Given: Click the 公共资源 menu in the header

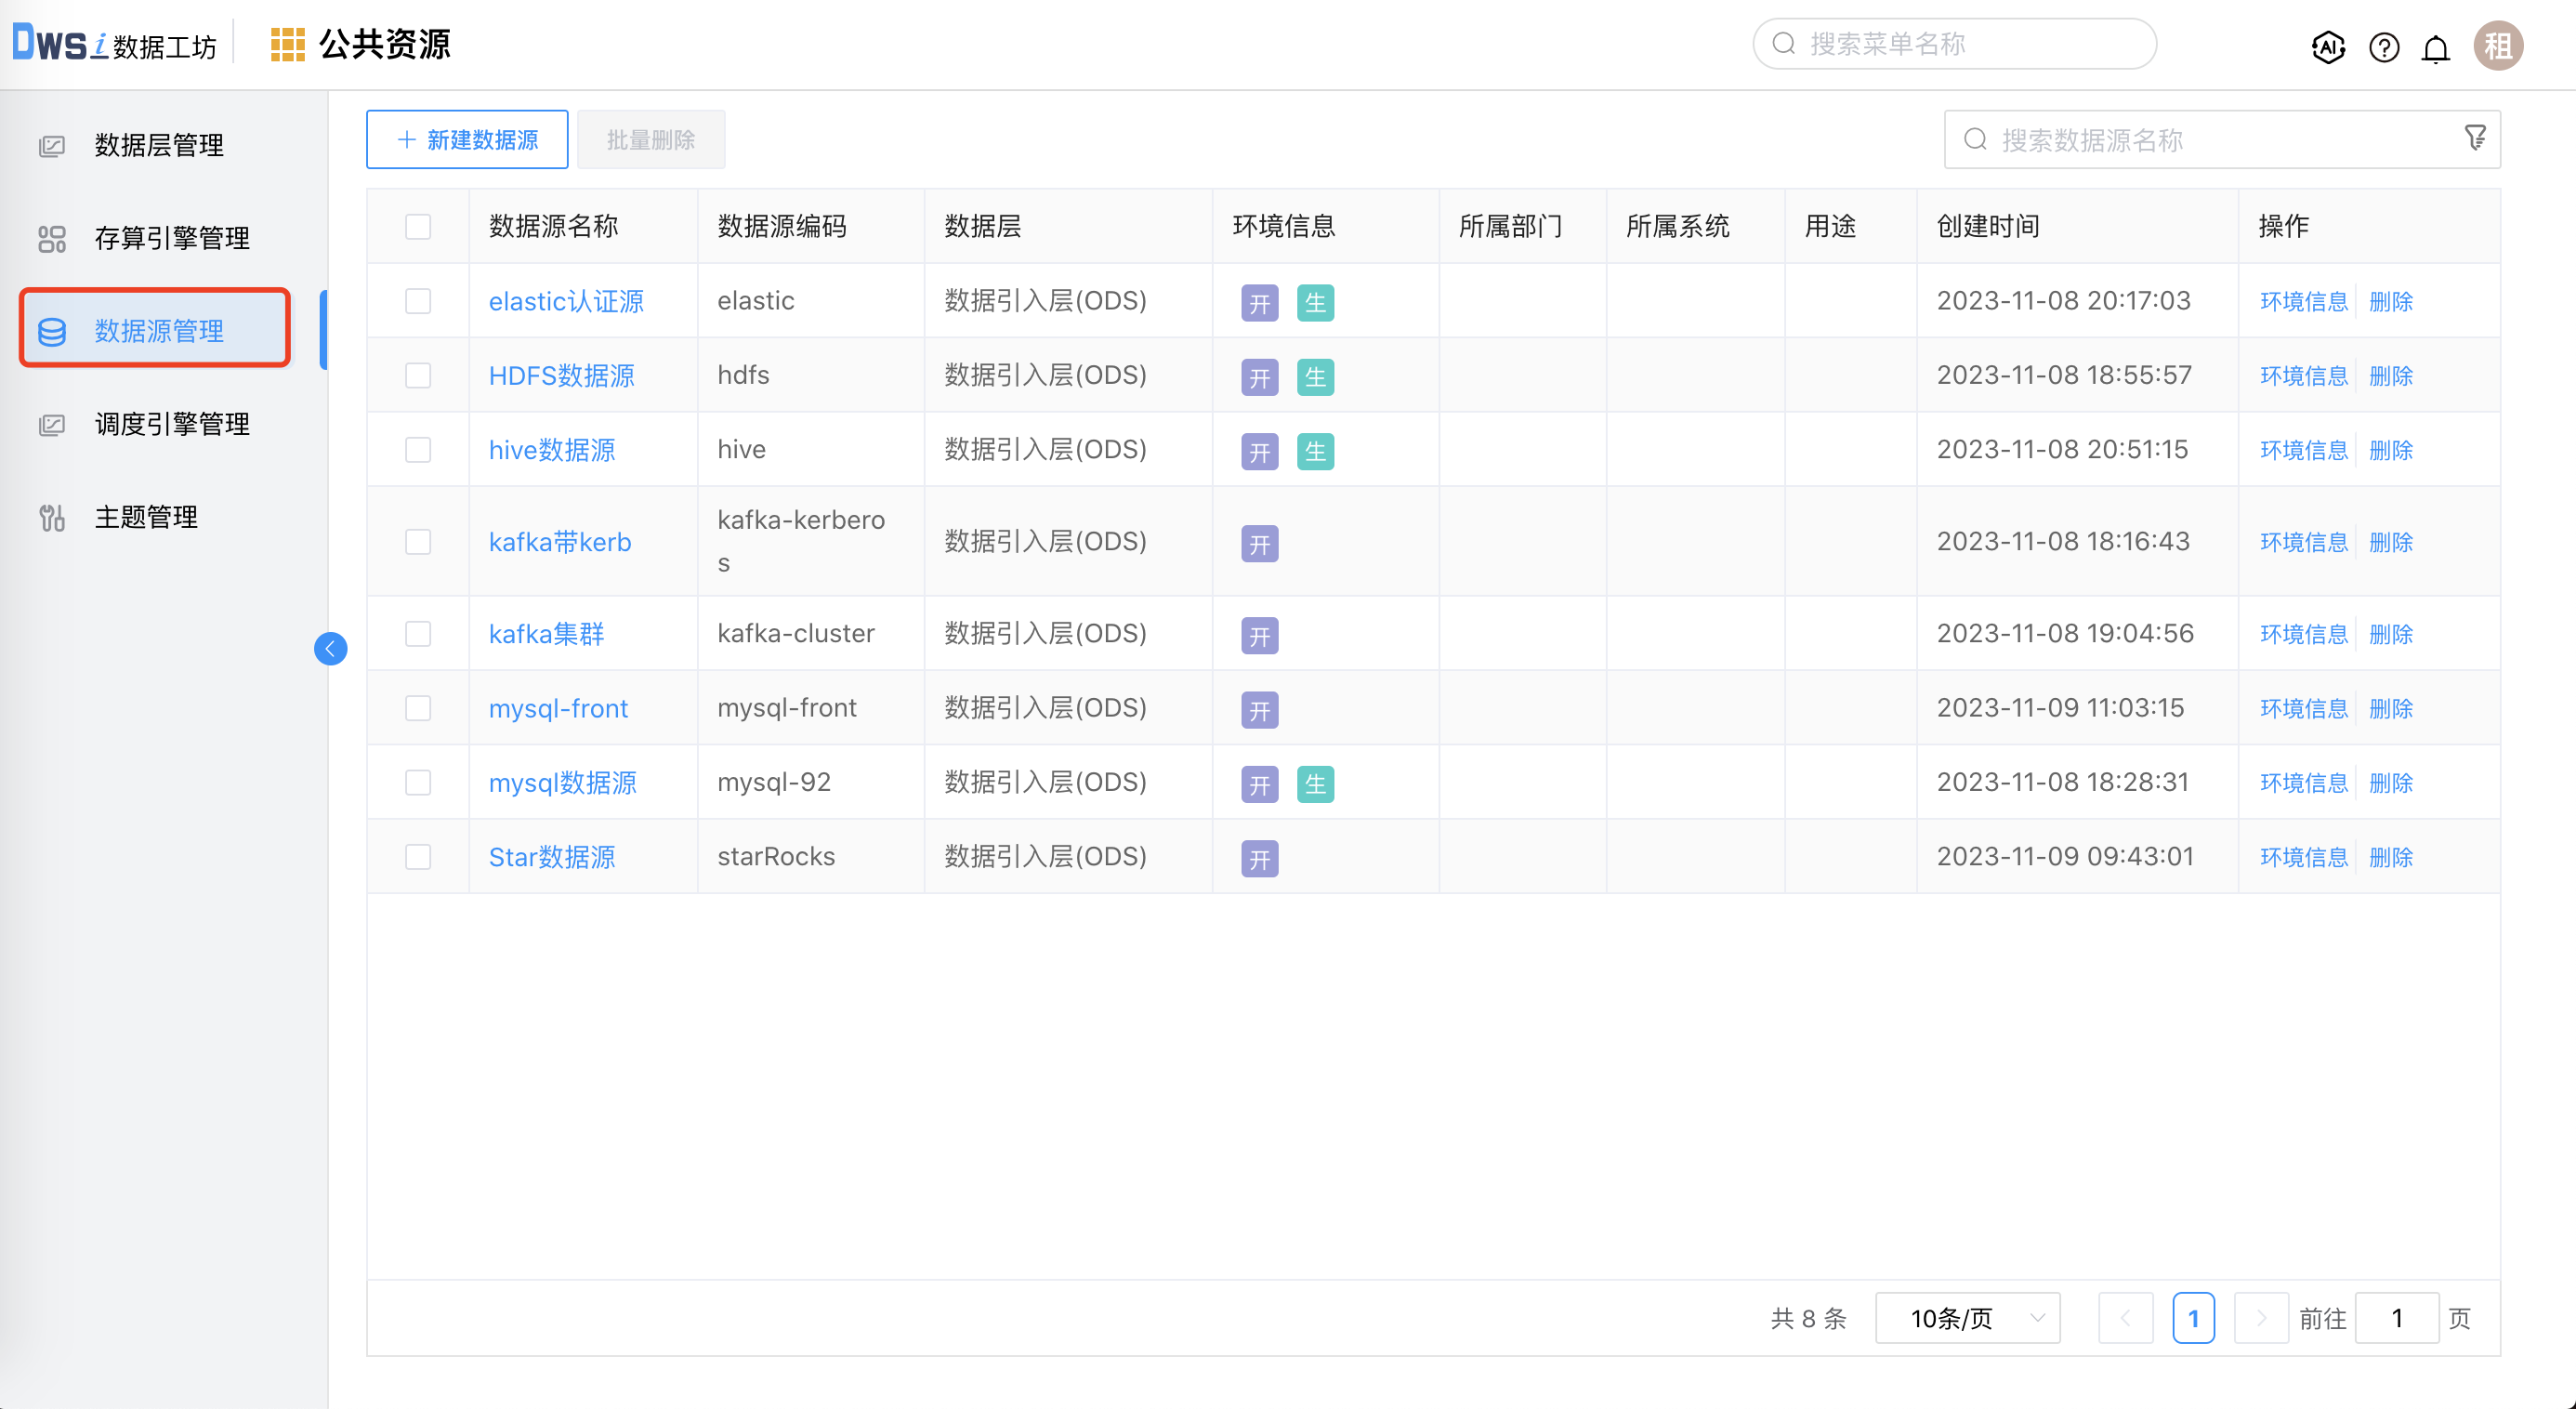Looking at the screenshot, I should [x=385, y=44].
